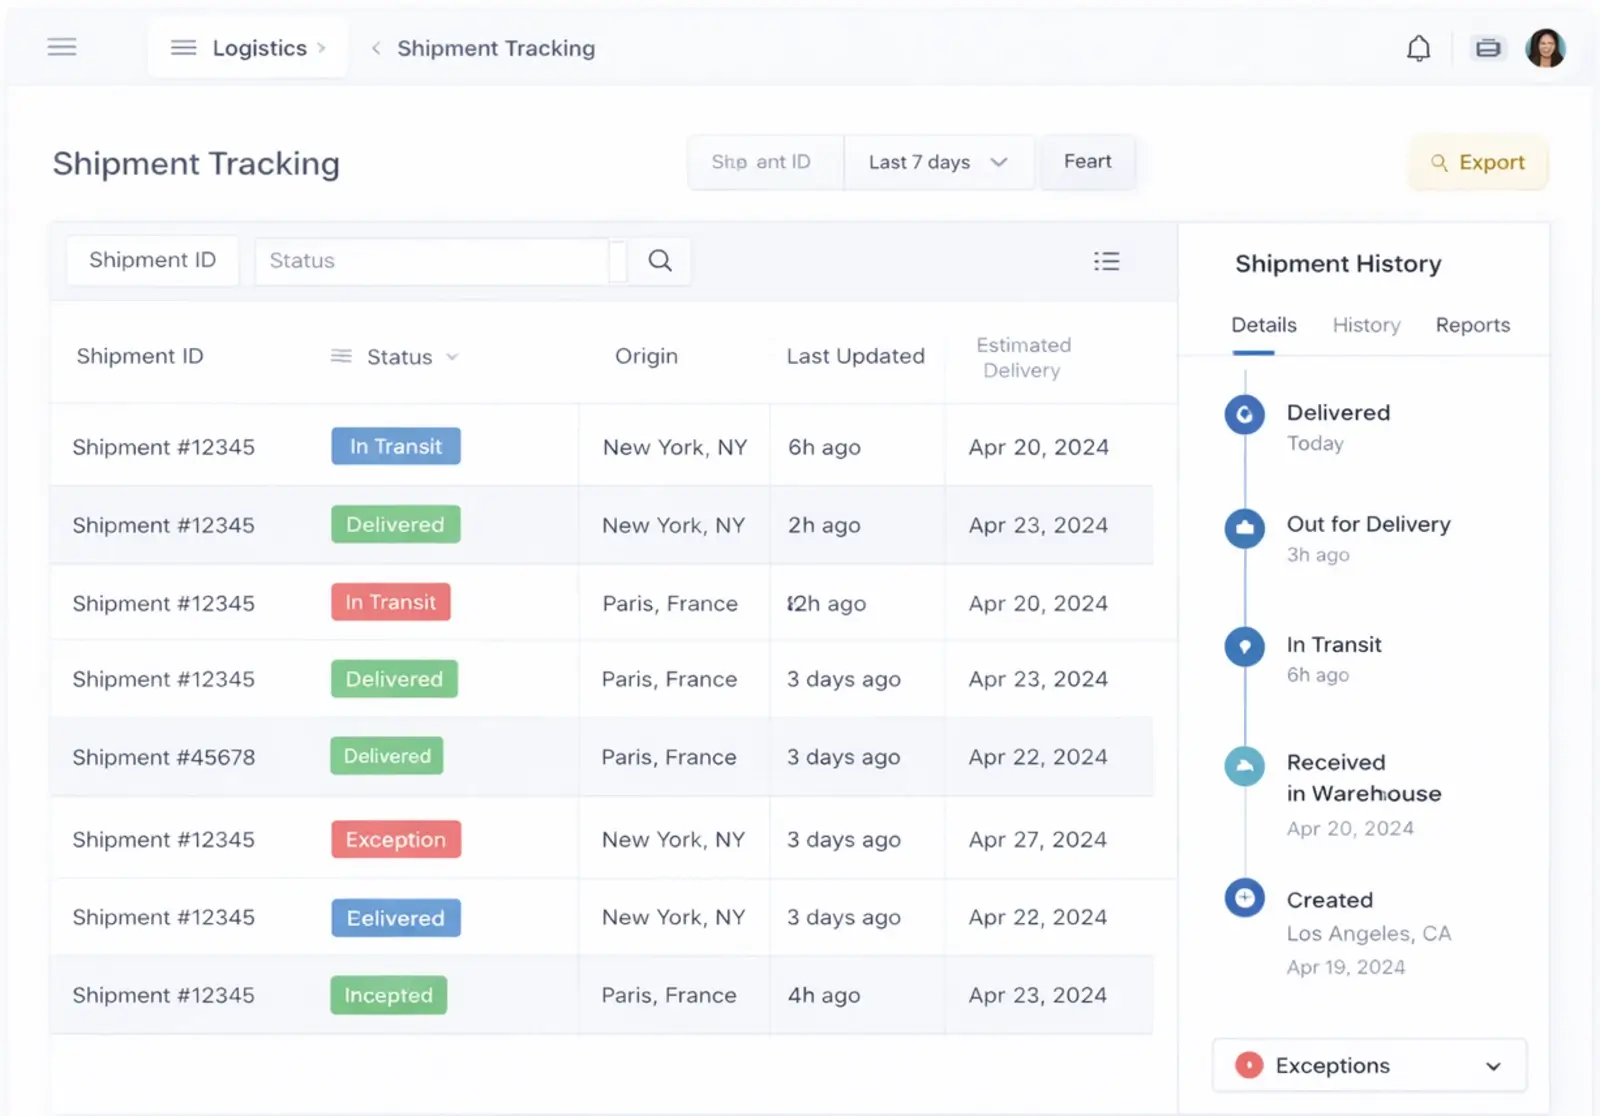1600x1116 pixels.
Task: Click the Out for Delivery cloud icon
Action: pyautogui.click(x=1244, y=529)
